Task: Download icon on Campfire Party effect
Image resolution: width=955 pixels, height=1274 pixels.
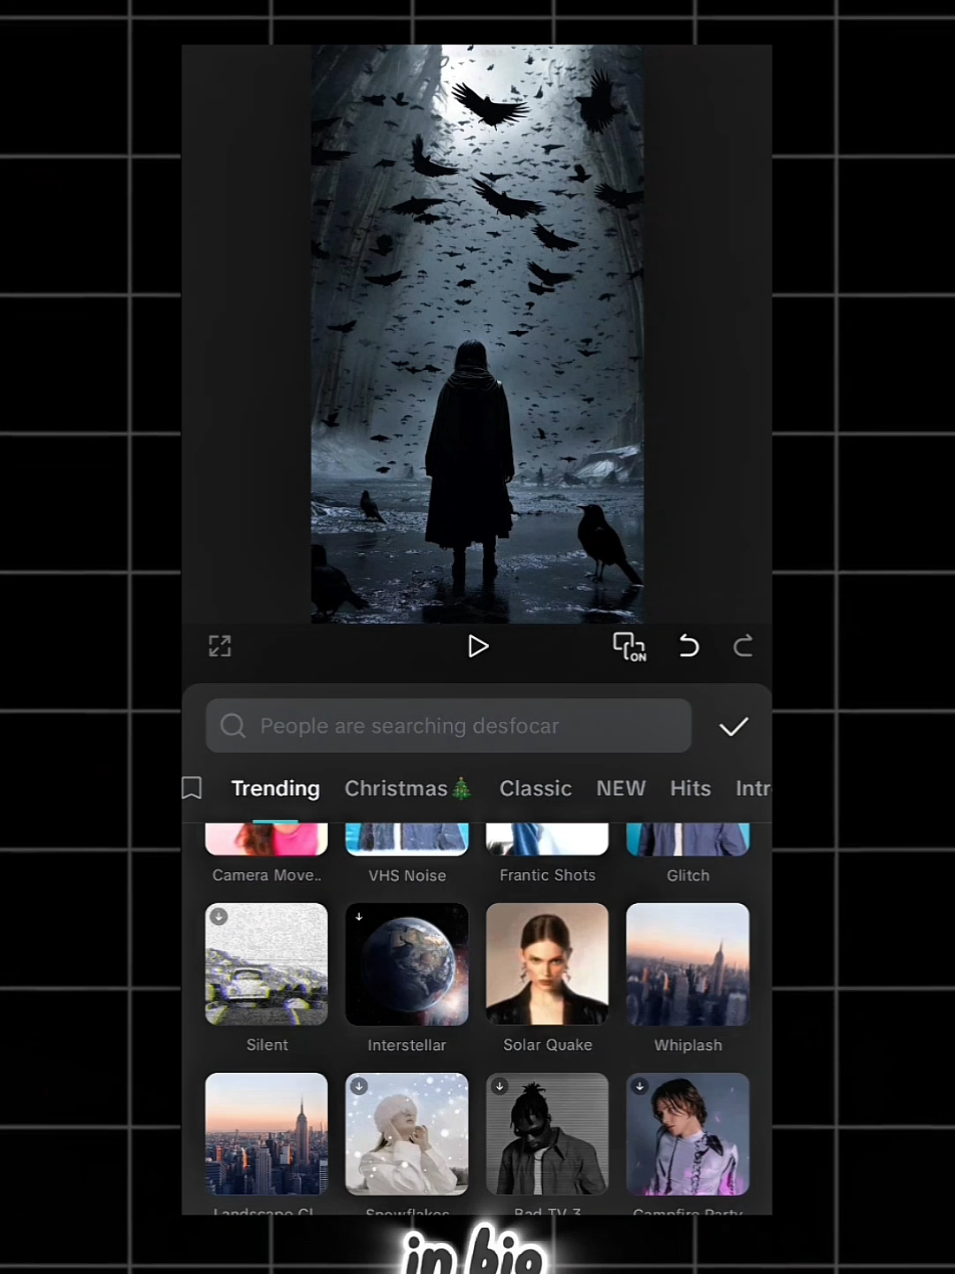Action: click(x=640, y=1086)
